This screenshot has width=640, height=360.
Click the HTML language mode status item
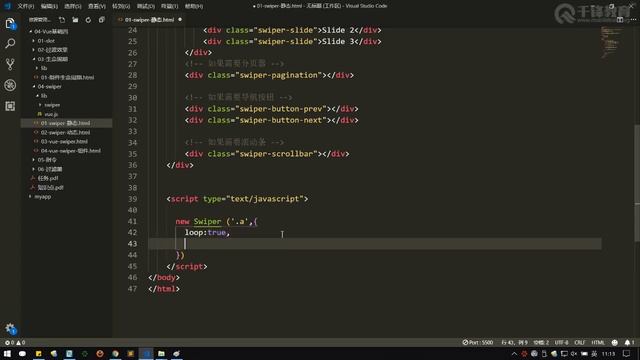tap(598, 342)
